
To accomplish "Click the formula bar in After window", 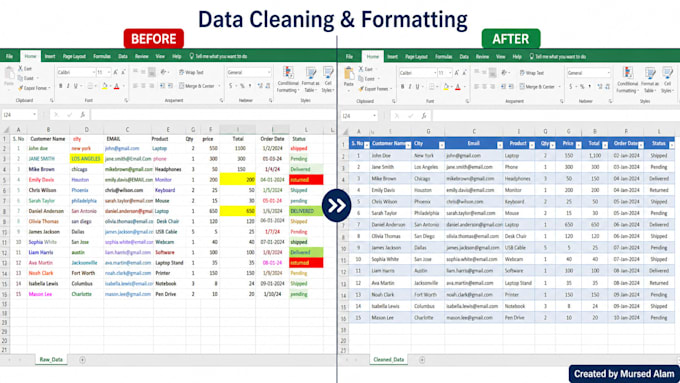I will 555,116.
